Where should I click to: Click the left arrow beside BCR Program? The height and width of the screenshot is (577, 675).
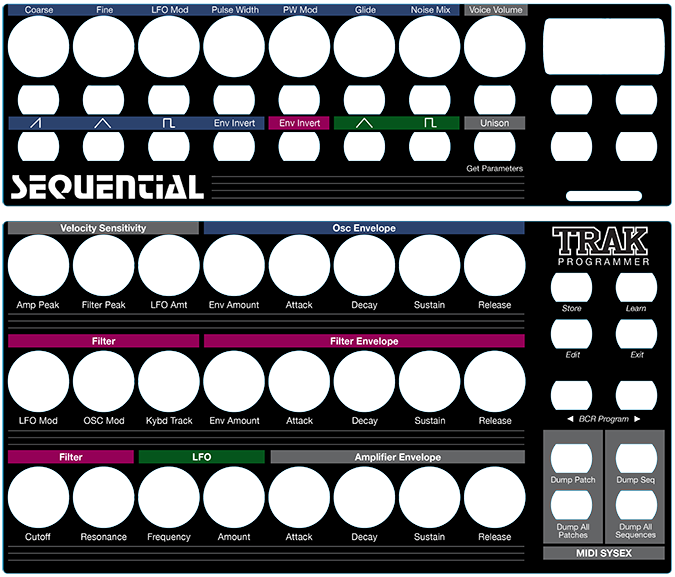pos(570,419)
